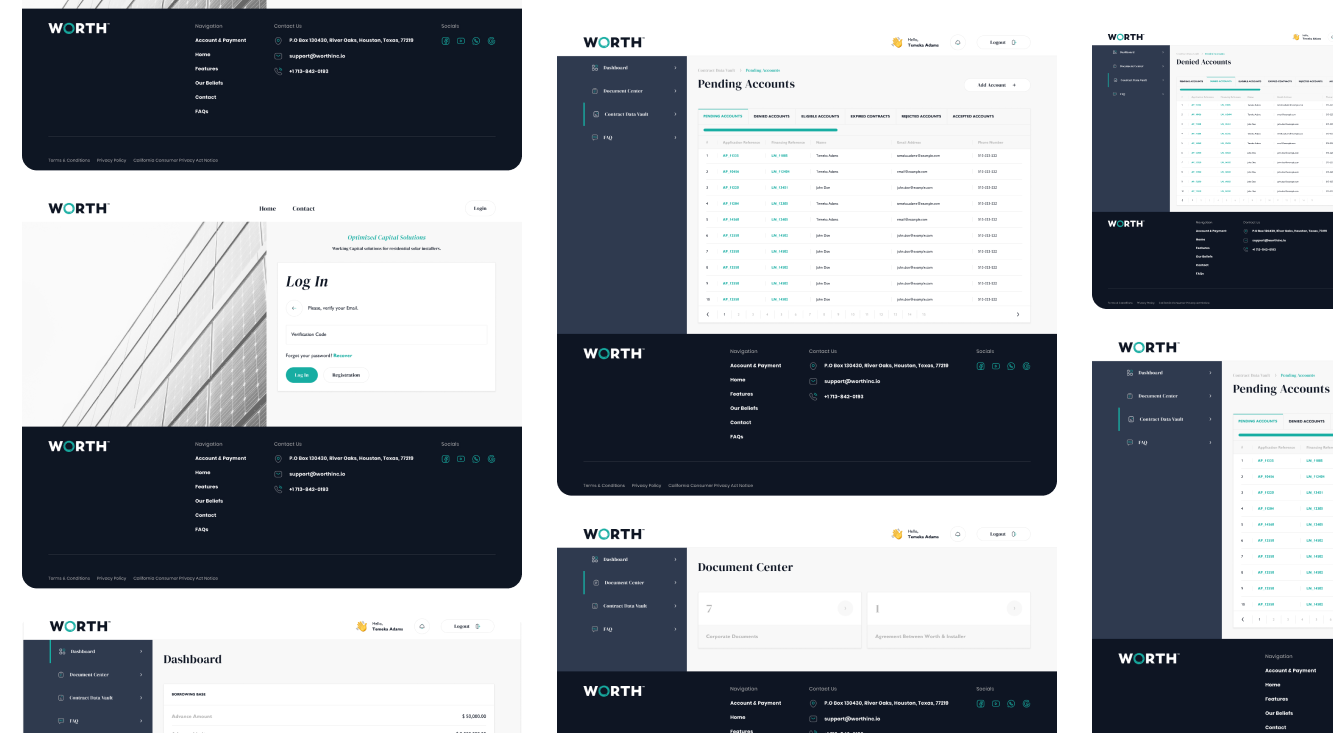Click the Add Account button

[997, 85]
